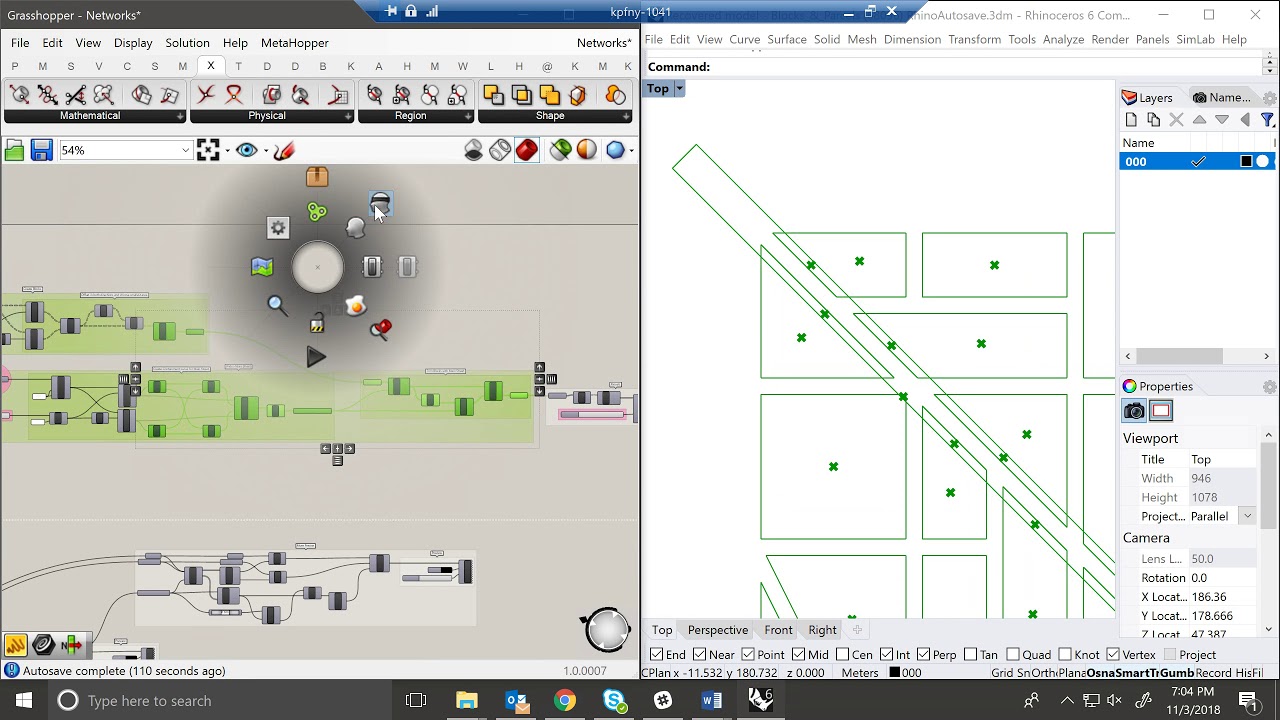1280x720 pixels.
Task: Toggle the Near object snap checkbox
Action: 699,655
